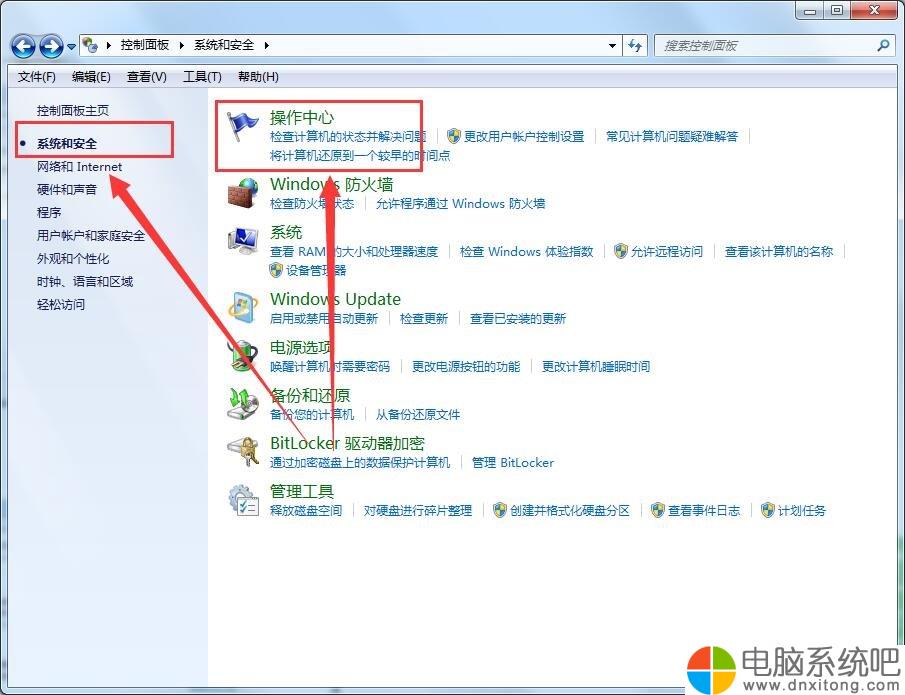Click 管理 BitLocker link

tap(513, 462)
